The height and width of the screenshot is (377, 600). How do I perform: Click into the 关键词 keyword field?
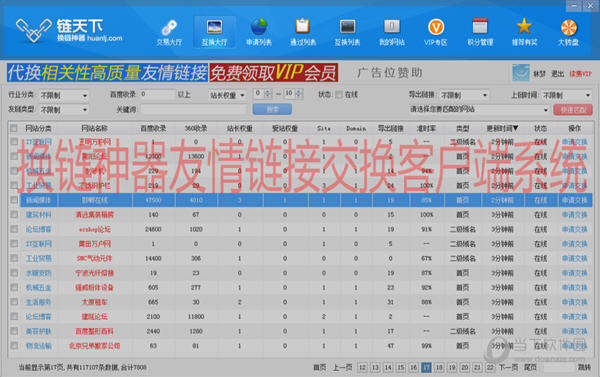click(194, 110)
